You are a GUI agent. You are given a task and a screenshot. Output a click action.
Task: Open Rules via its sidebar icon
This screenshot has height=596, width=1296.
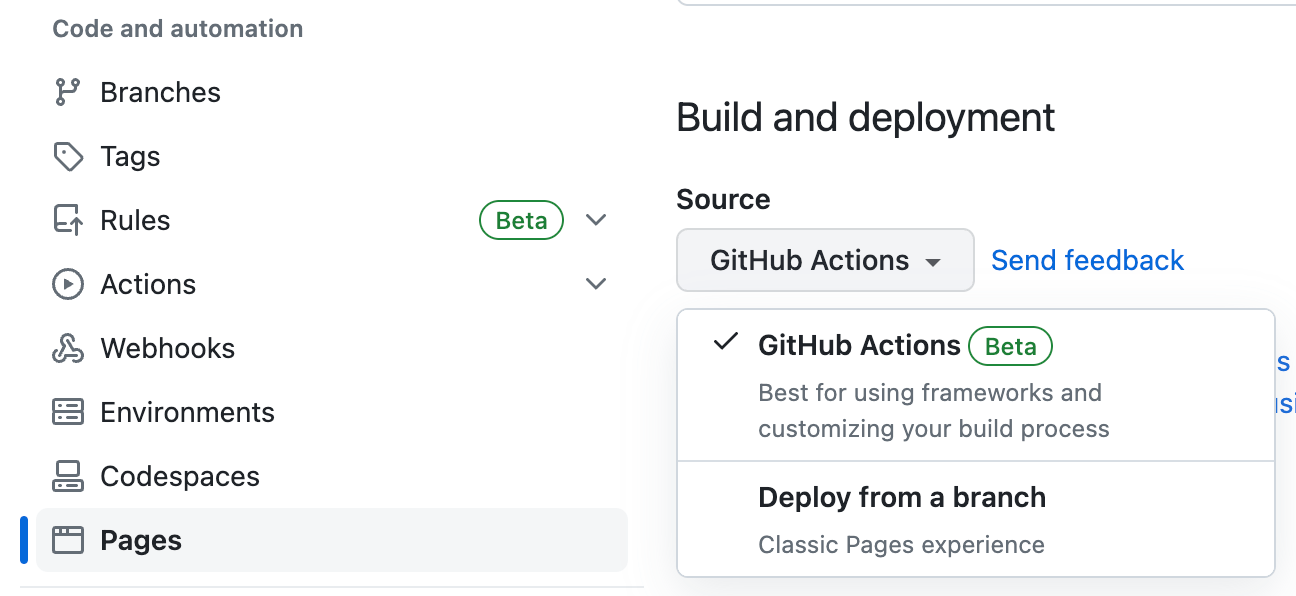pos(66,220)
